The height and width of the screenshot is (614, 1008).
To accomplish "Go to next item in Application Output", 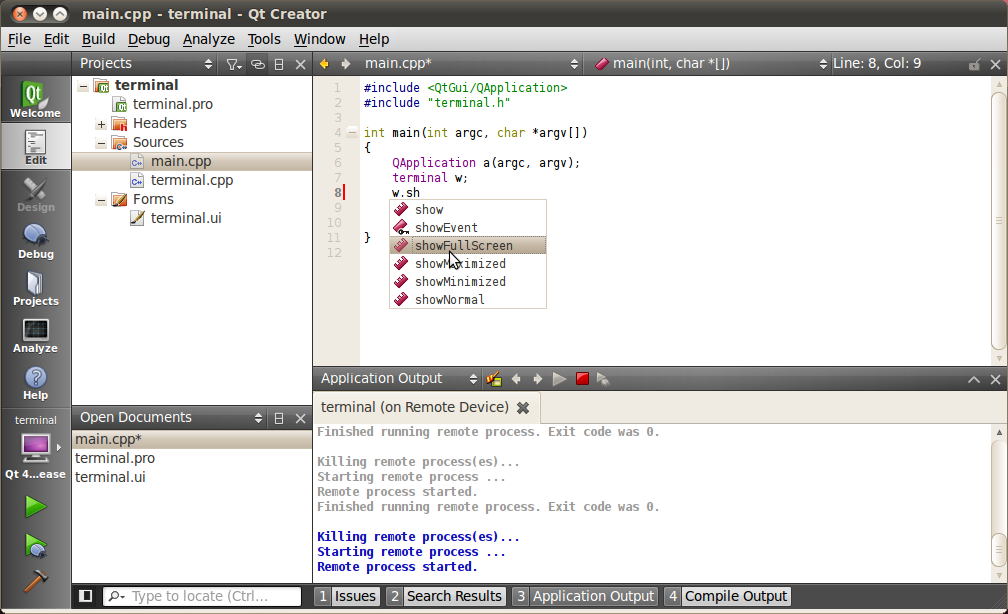I will click(537, 379).
